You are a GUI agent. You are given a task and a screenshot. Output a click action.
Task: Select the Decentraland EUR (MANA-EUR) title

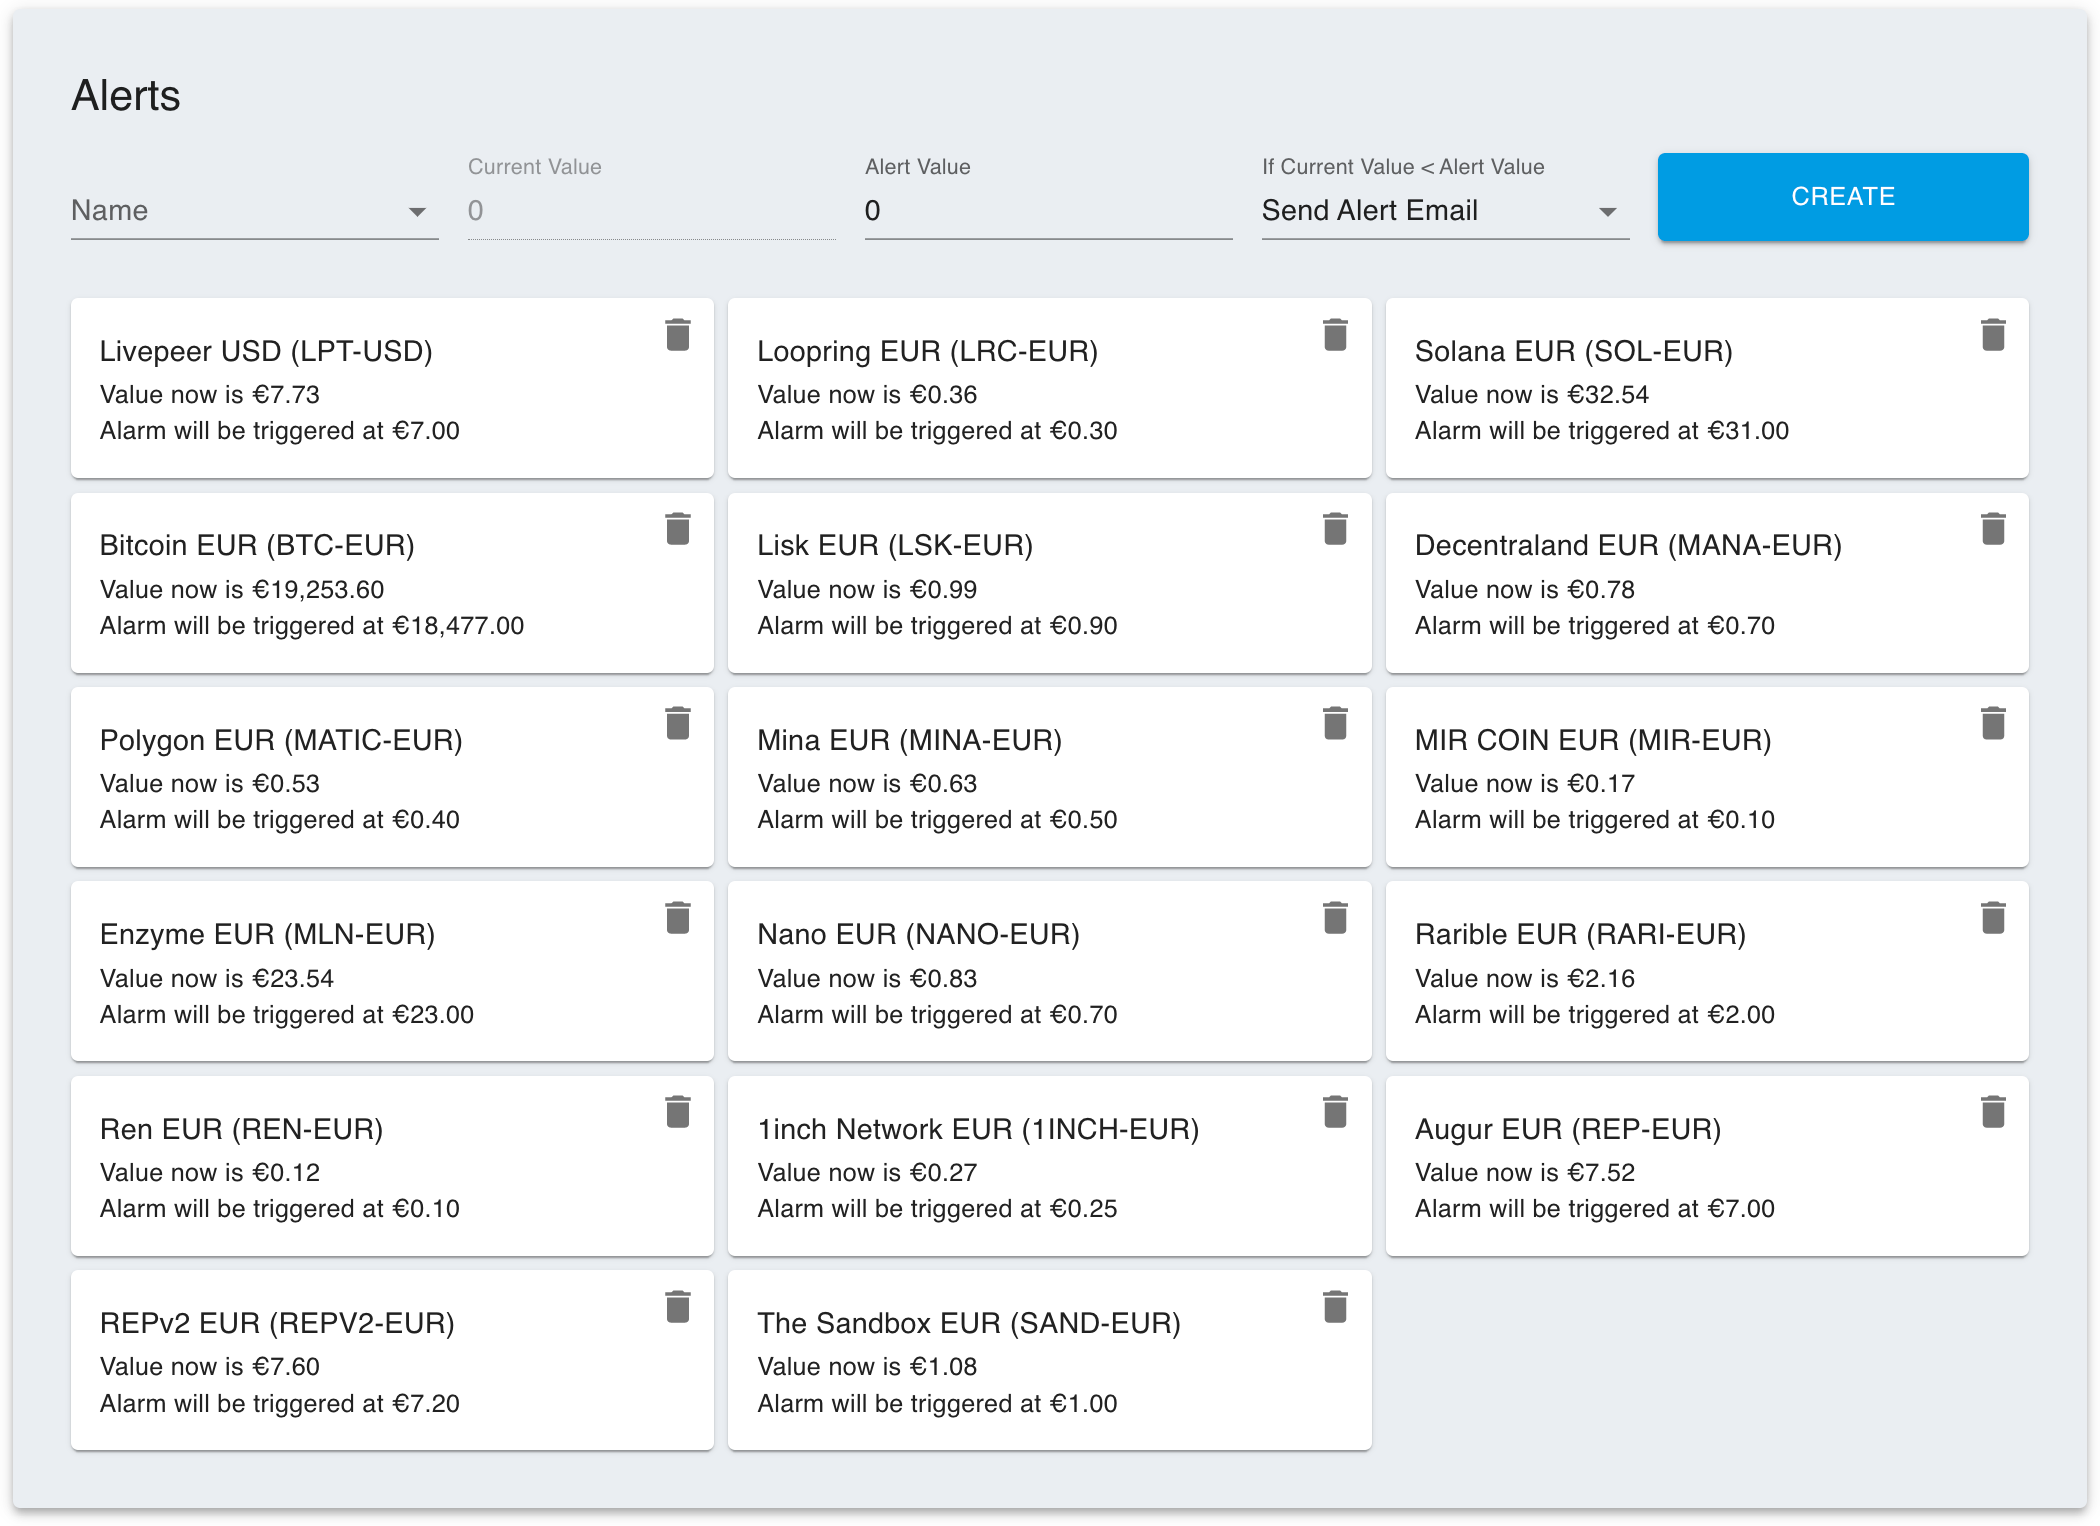point(1628,546)
